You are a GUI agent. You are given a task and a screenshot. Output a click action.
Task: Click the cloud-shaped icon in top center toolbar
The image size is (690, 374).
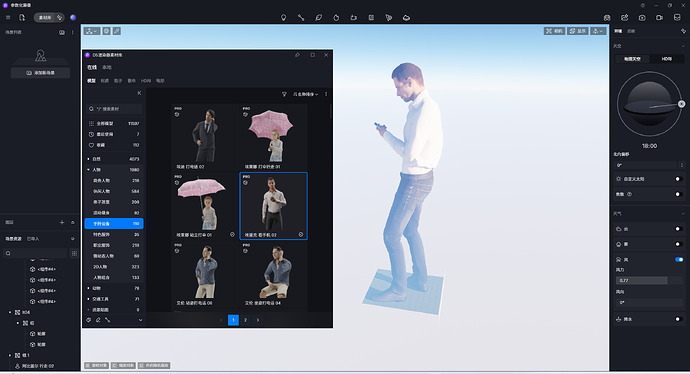click(406, 18)
